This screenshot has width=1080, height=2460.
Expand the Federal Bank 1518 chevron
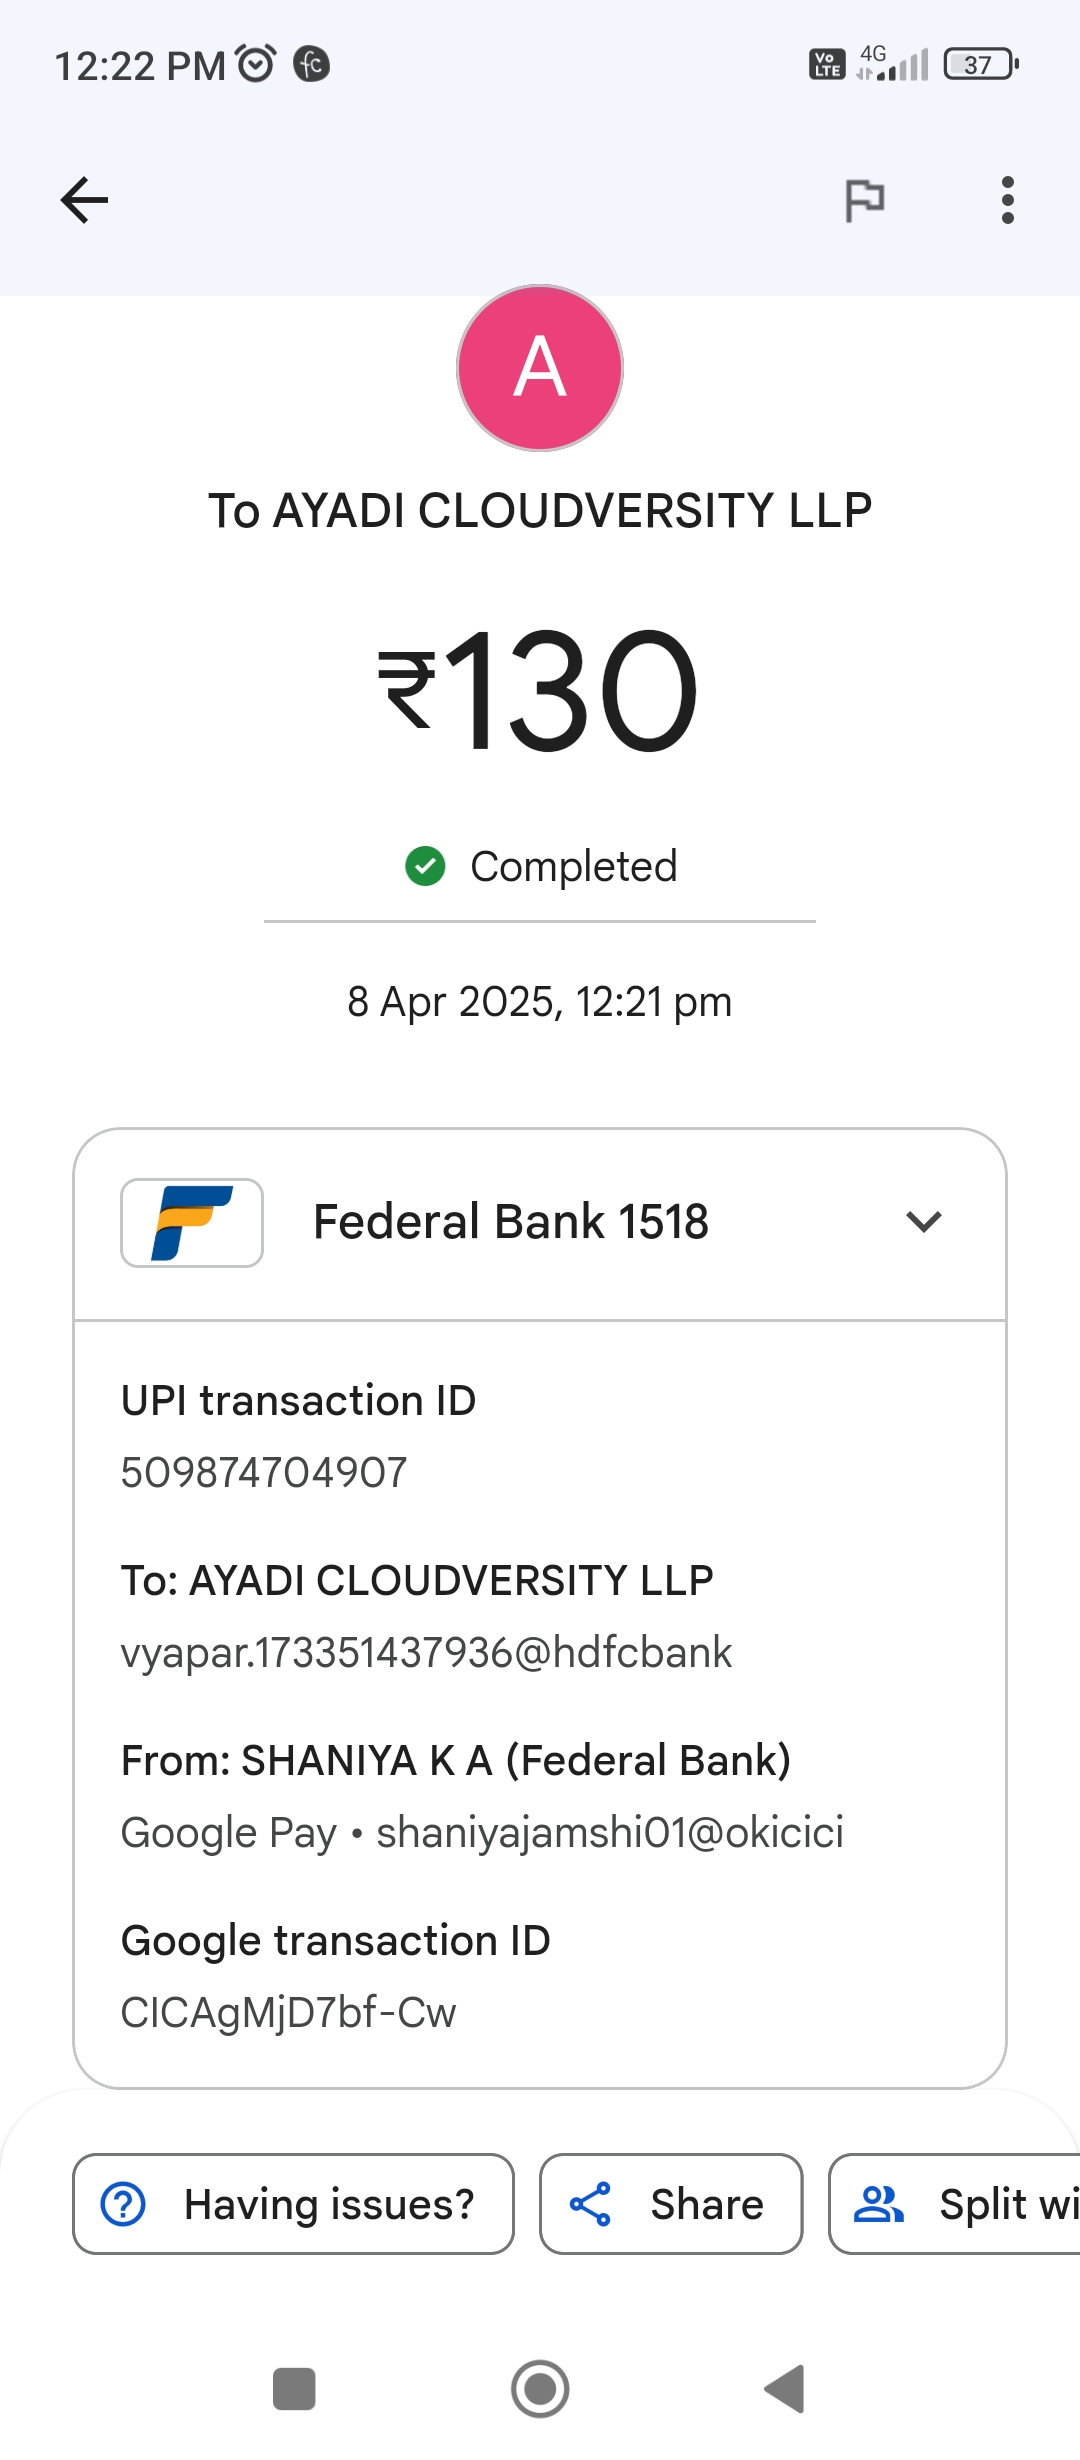tap(923, 1222)
